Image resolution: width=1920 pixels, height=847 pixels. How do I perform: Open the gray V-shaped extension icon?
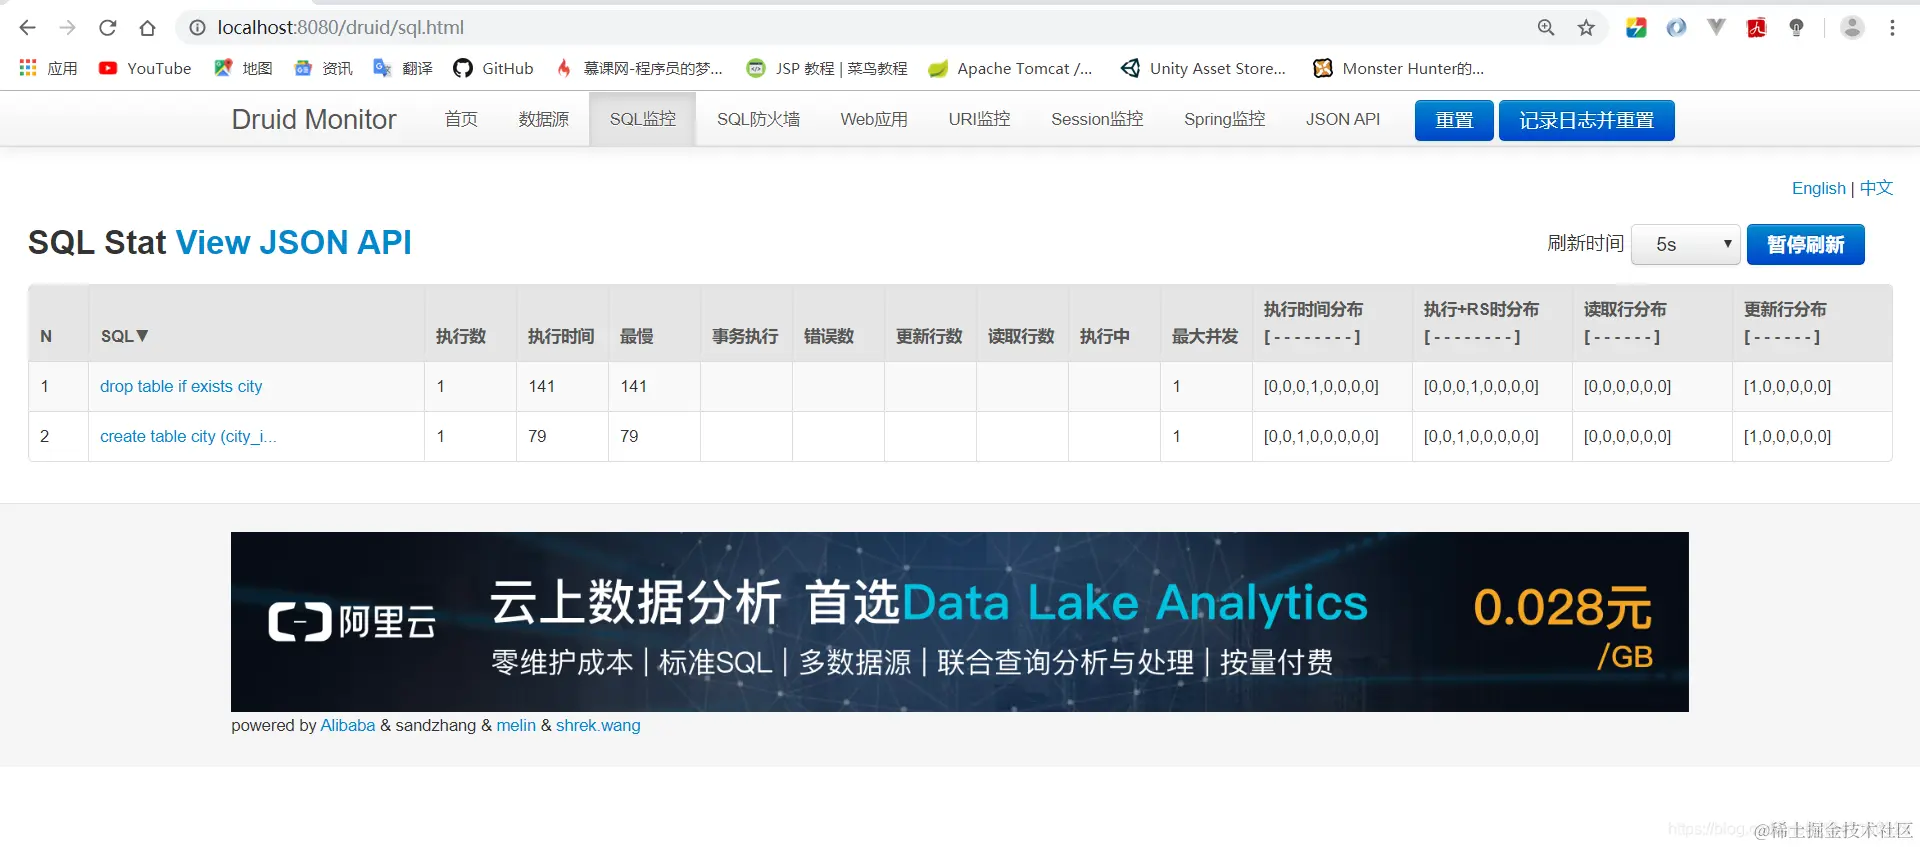(x=1716, y=28)
